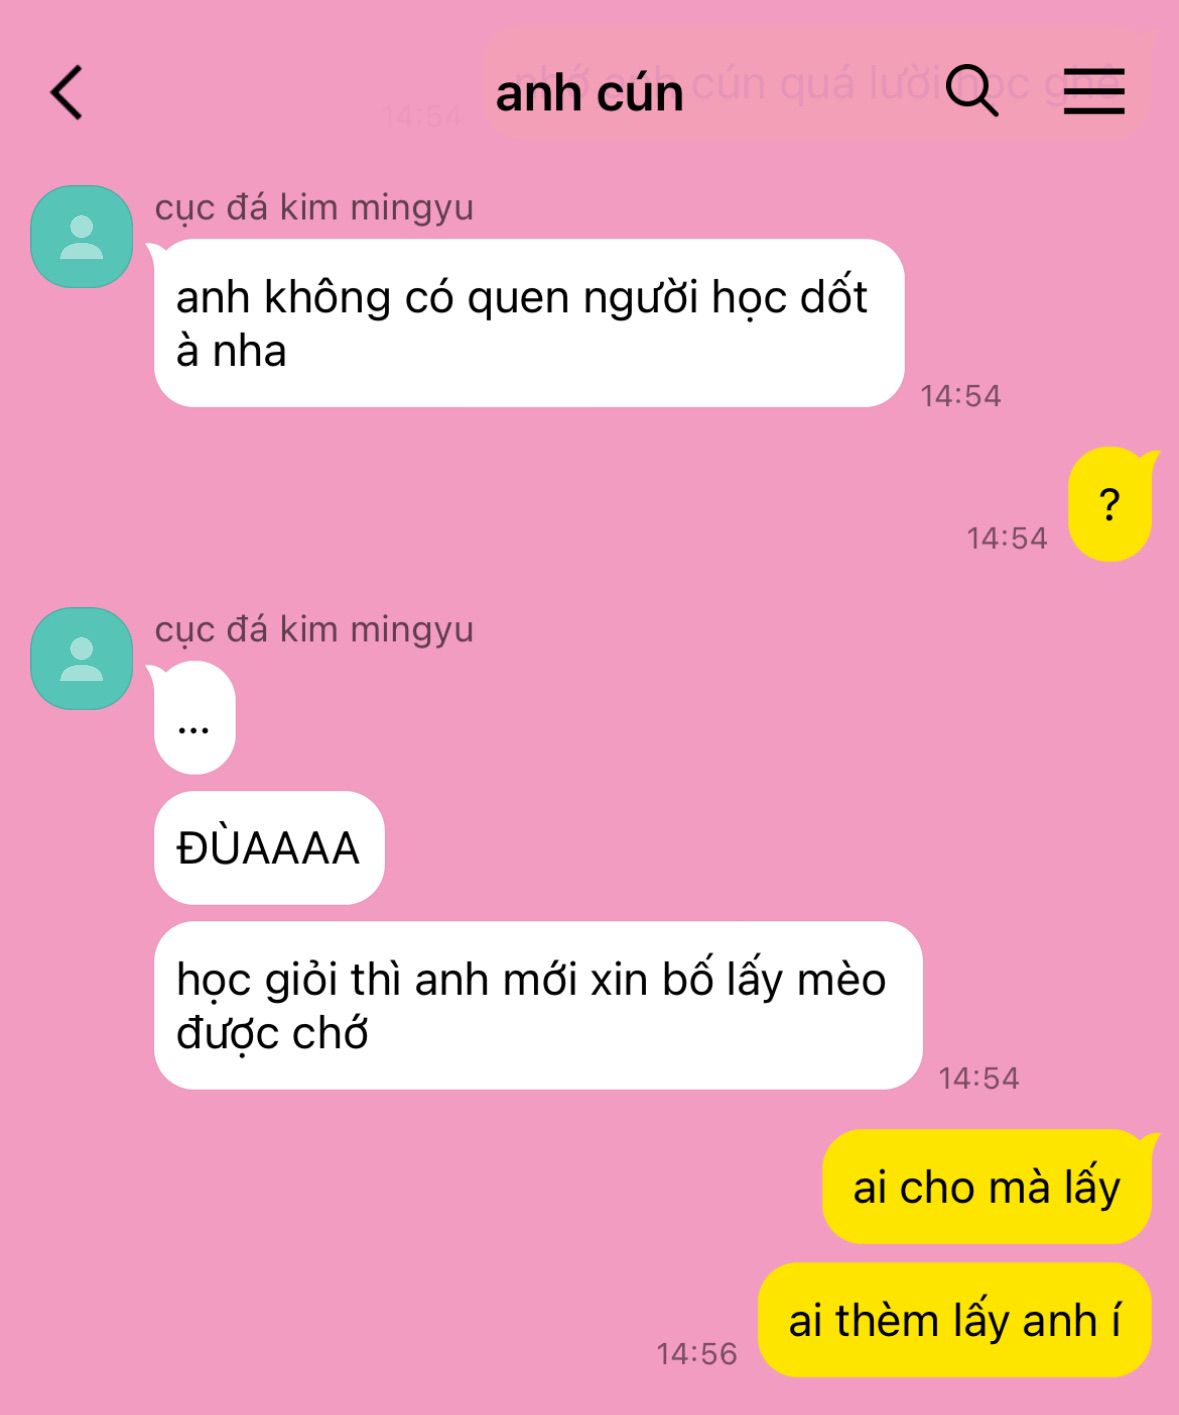Tap the 14:54 timestamp after "à nha" message
Viewport: 1179px width, 1415px height.
(x=961, y=396)
